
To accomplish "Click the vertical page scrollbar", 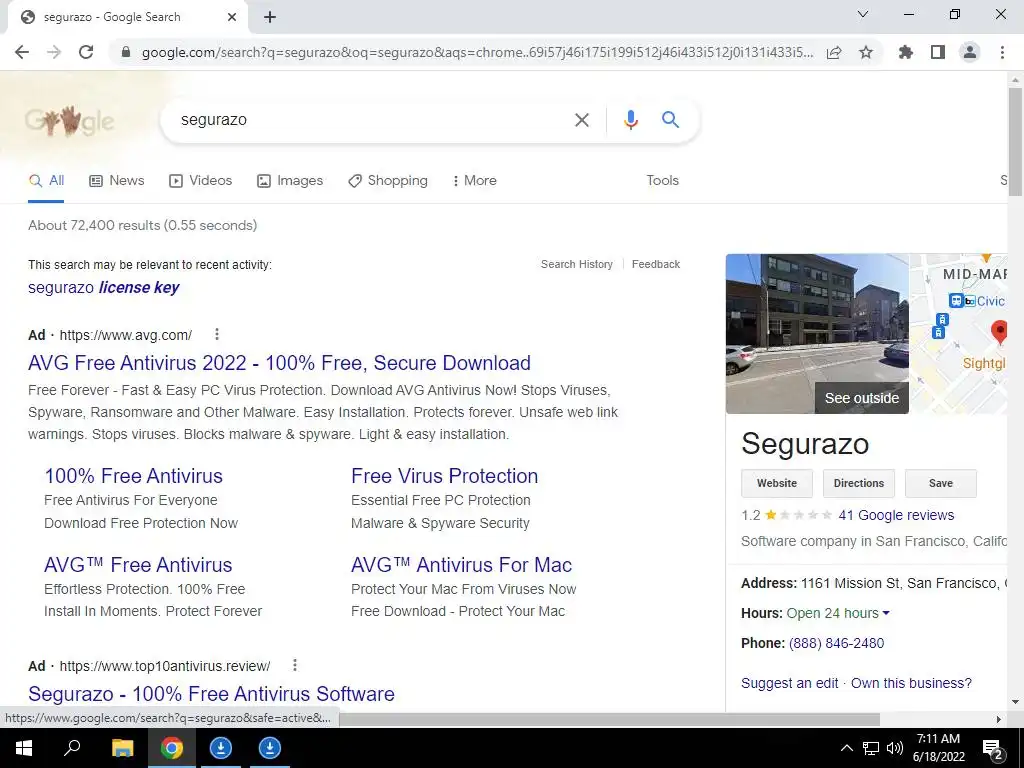I will point(1015,140).
